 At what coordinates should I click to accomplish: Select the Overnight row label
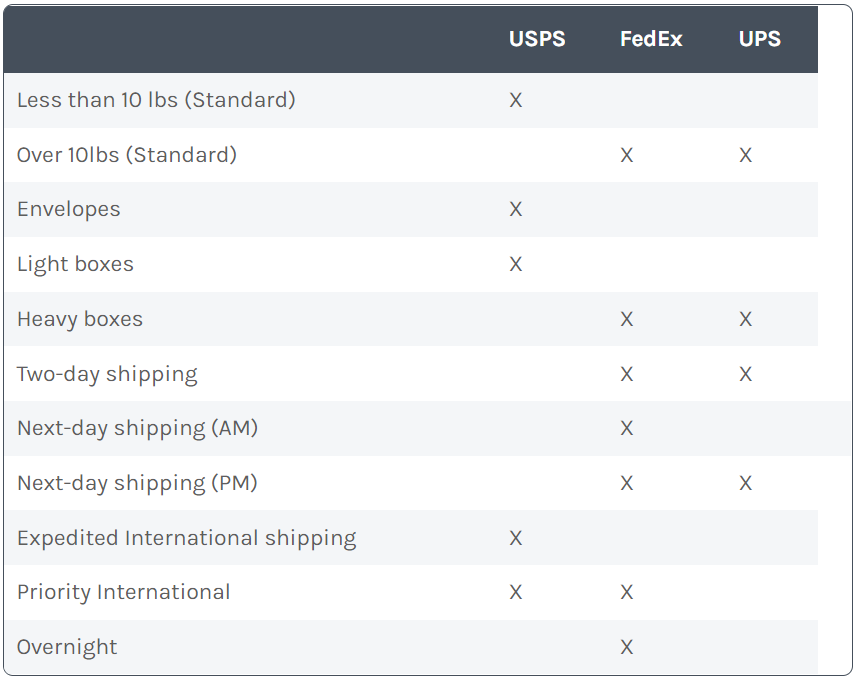point(67,647)
